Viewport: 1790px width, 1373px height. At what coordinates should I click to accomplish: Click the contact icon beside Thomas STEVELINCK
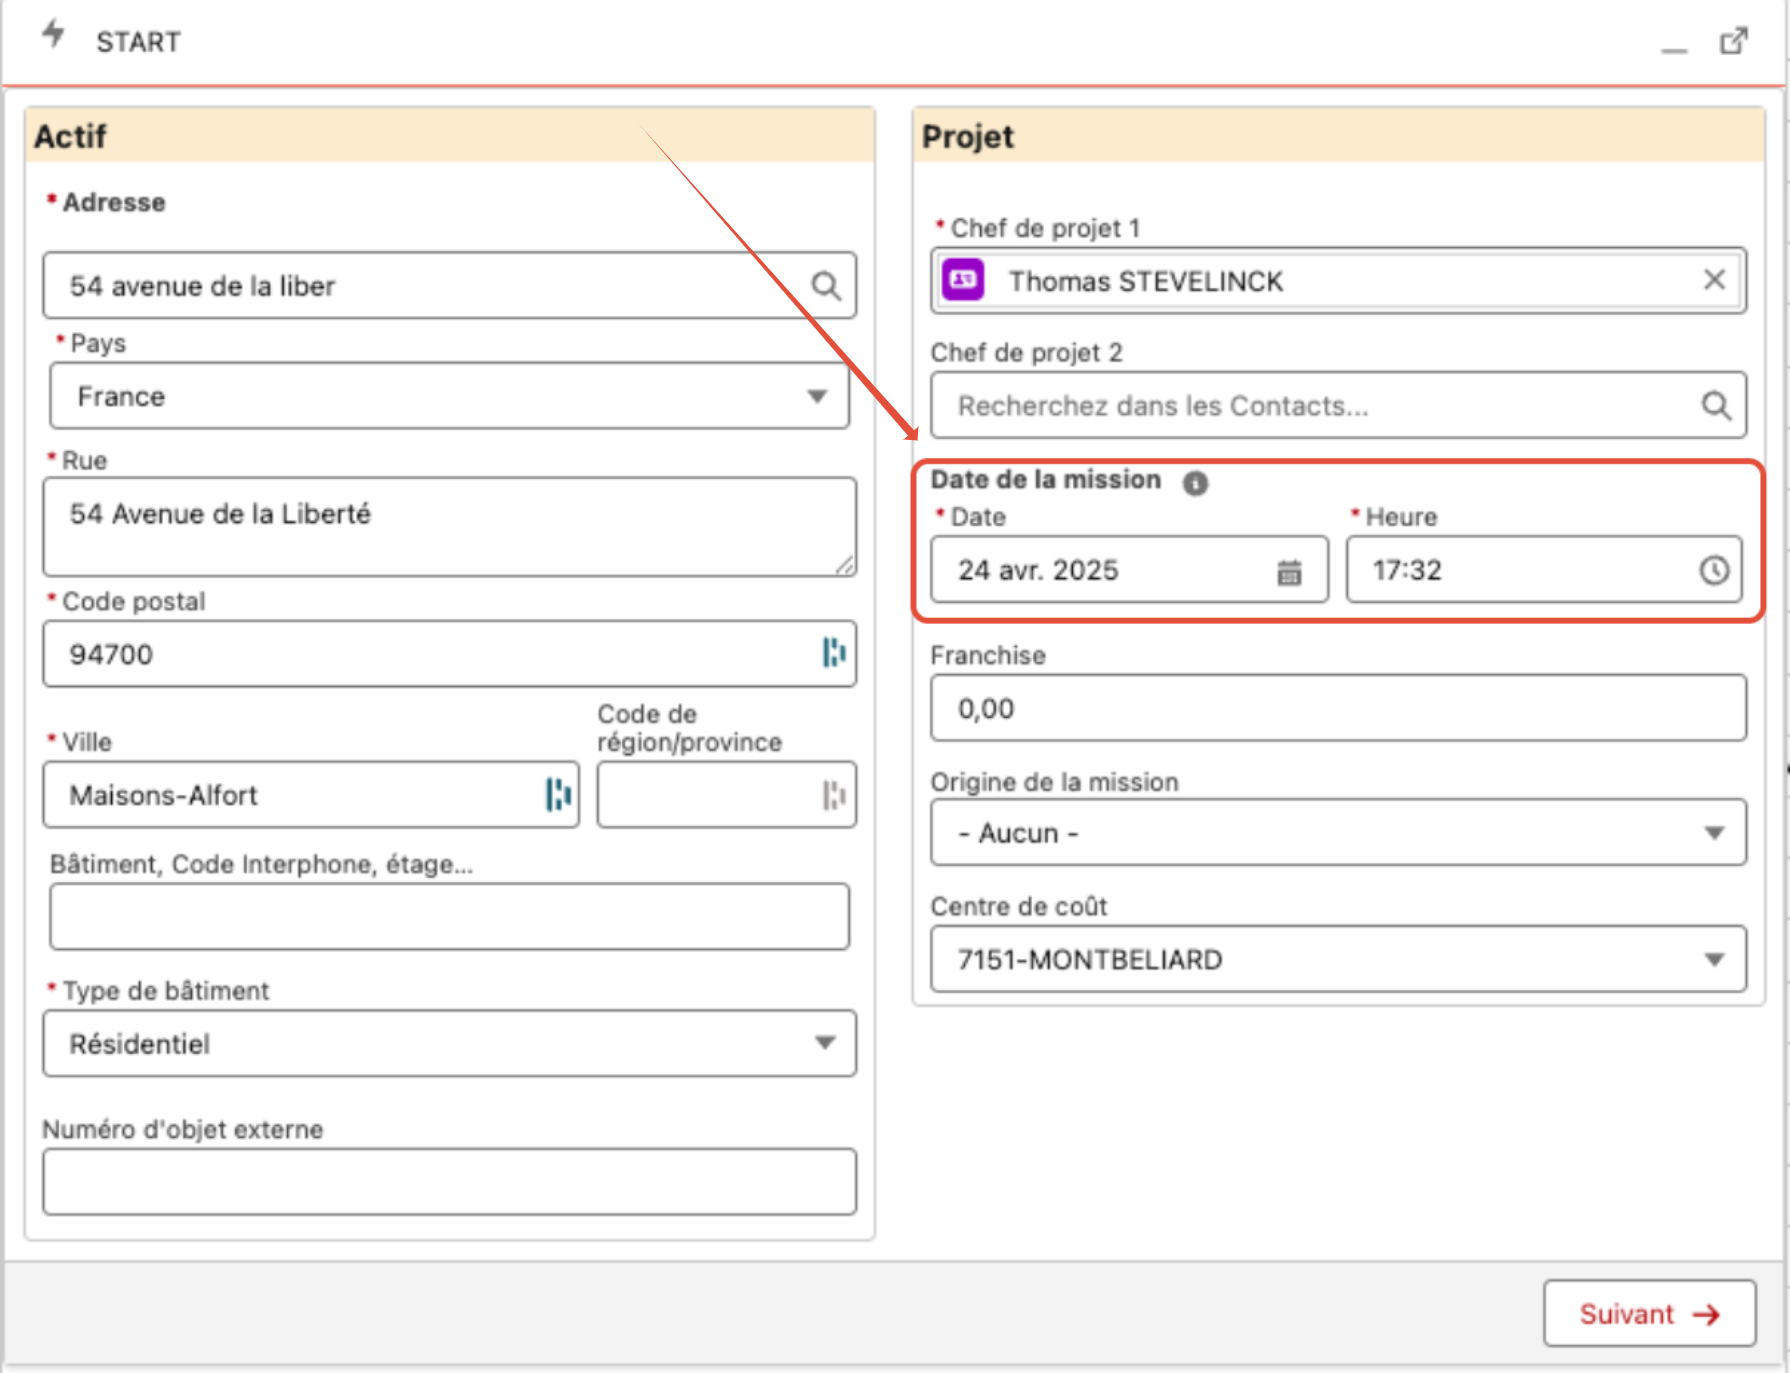[964, 280]
